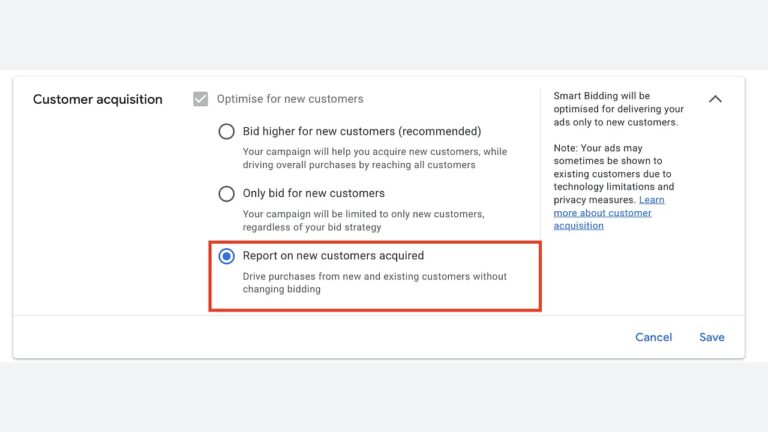Image resolution: width=768 pixels, height=432 pixels.
Task: Click the 'limited to only new customers' description
Action: 363,220
